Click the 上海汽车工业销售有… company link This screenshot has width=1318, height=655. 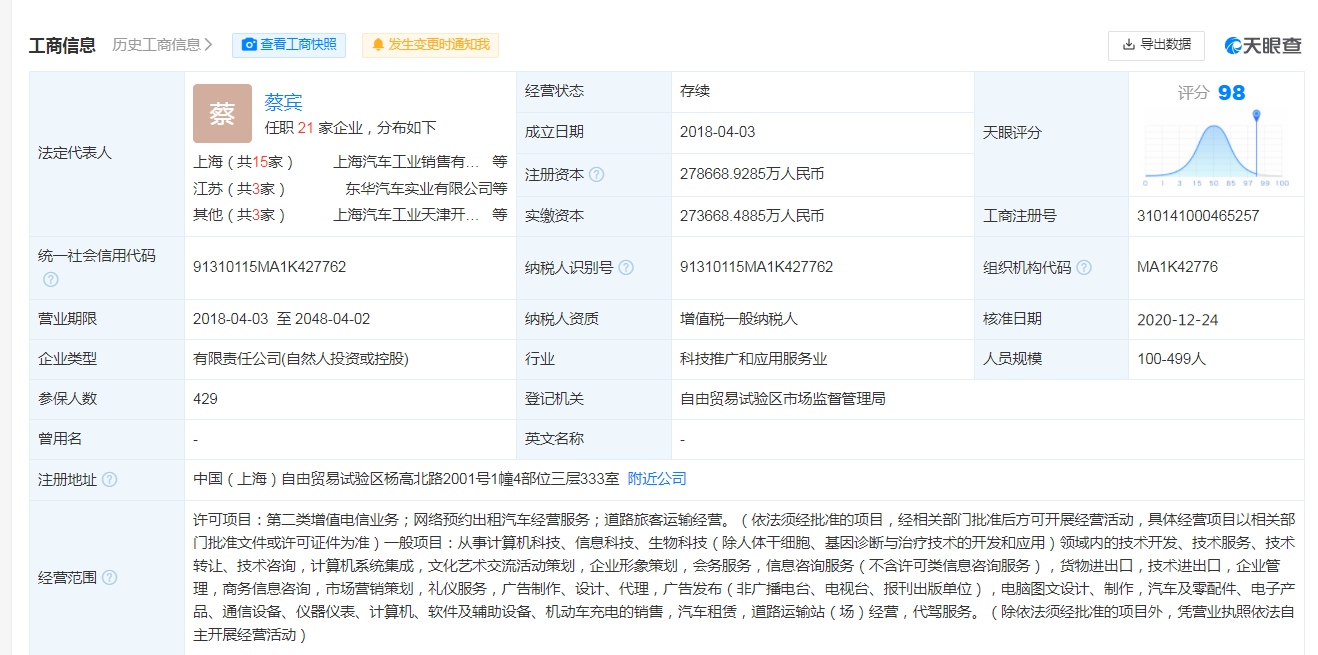click(x=407, y=161)
